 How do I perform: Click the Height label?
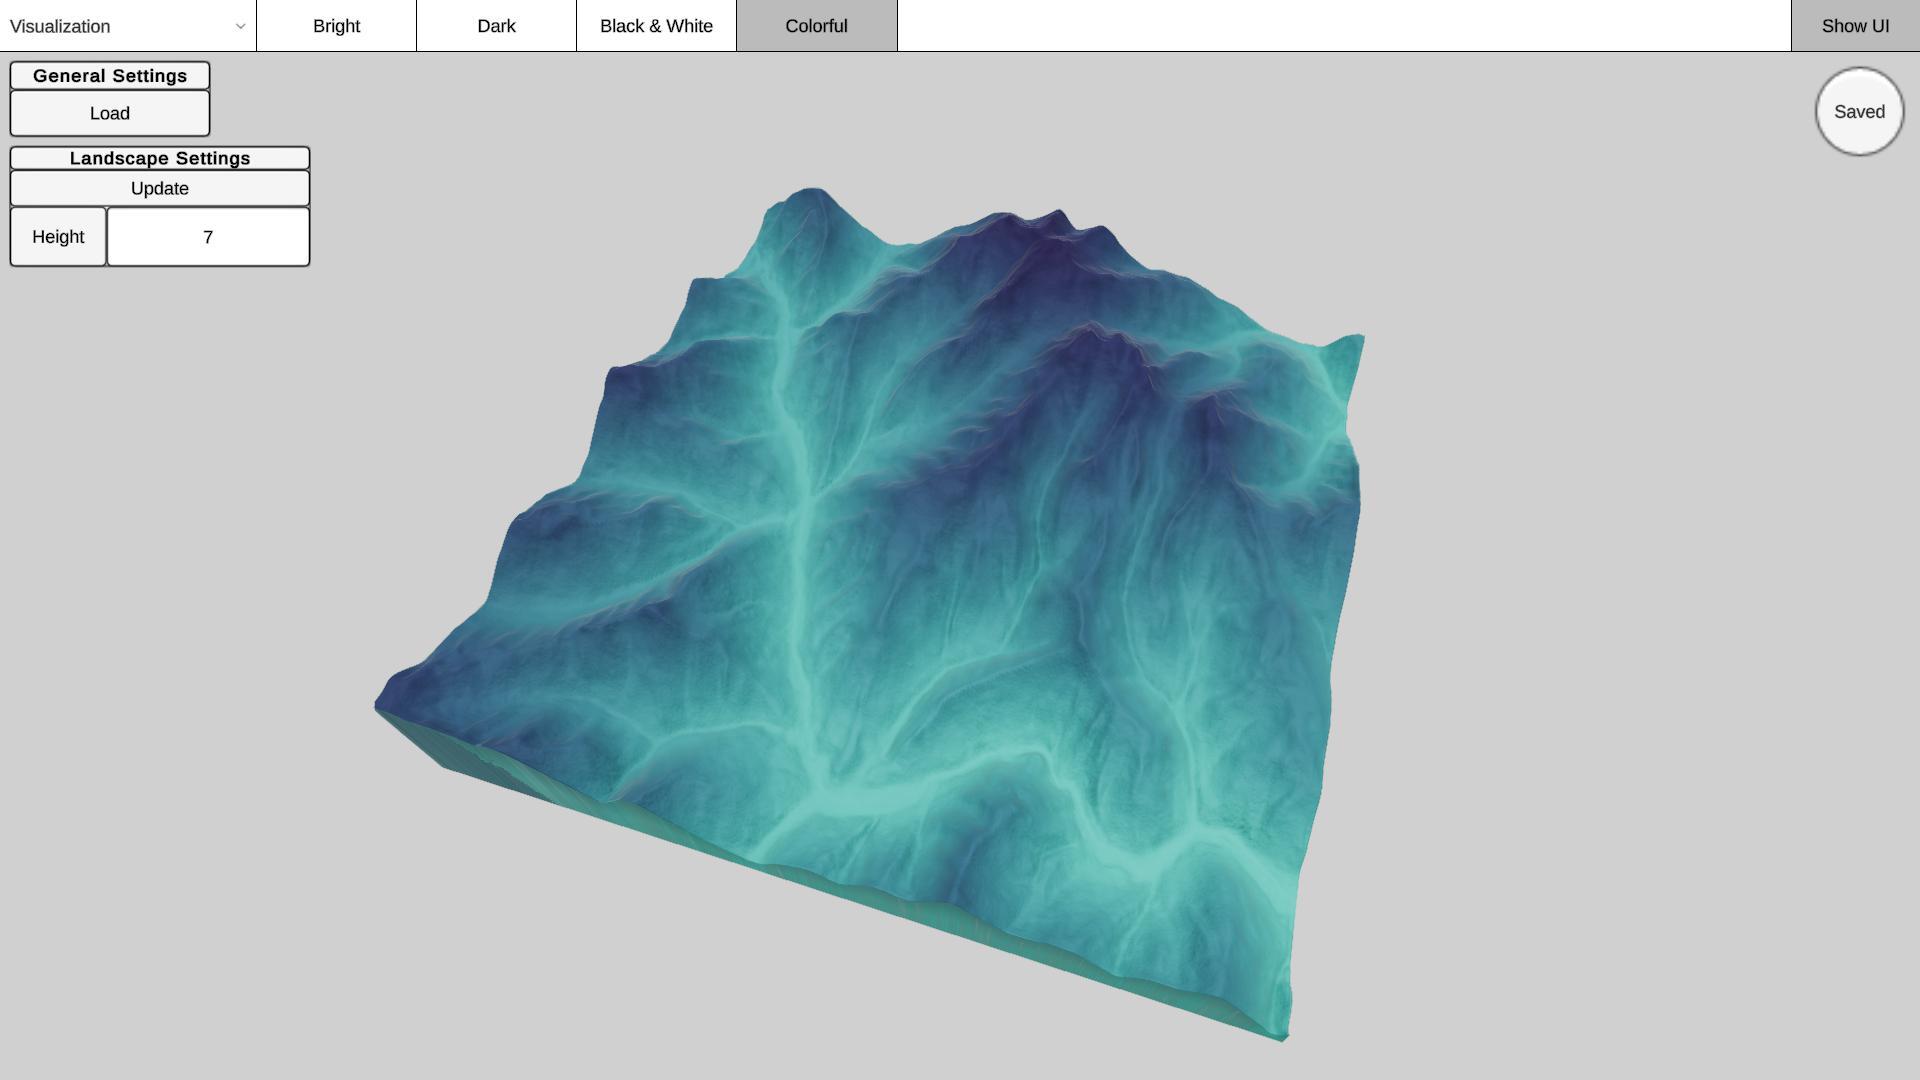[58, 237]
